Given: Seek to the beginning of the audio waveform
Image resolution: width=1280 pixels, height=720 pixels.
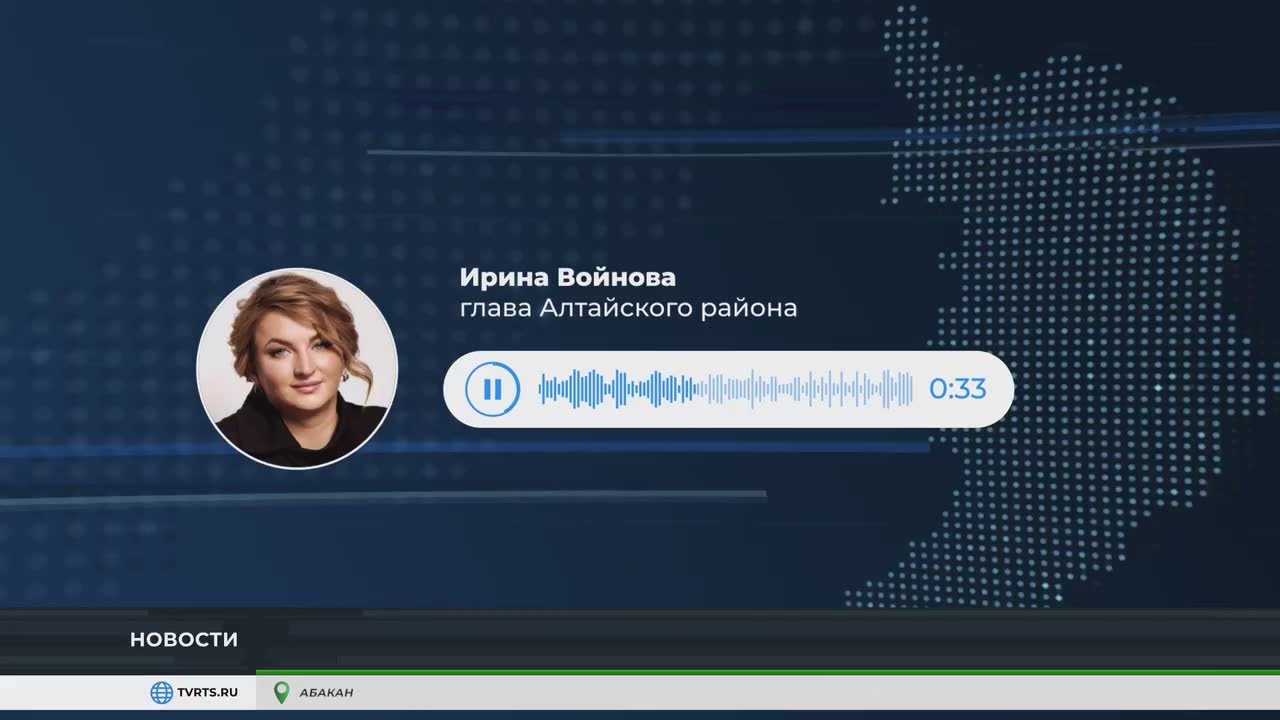Looking at the screenshot, I should [542, 389].
